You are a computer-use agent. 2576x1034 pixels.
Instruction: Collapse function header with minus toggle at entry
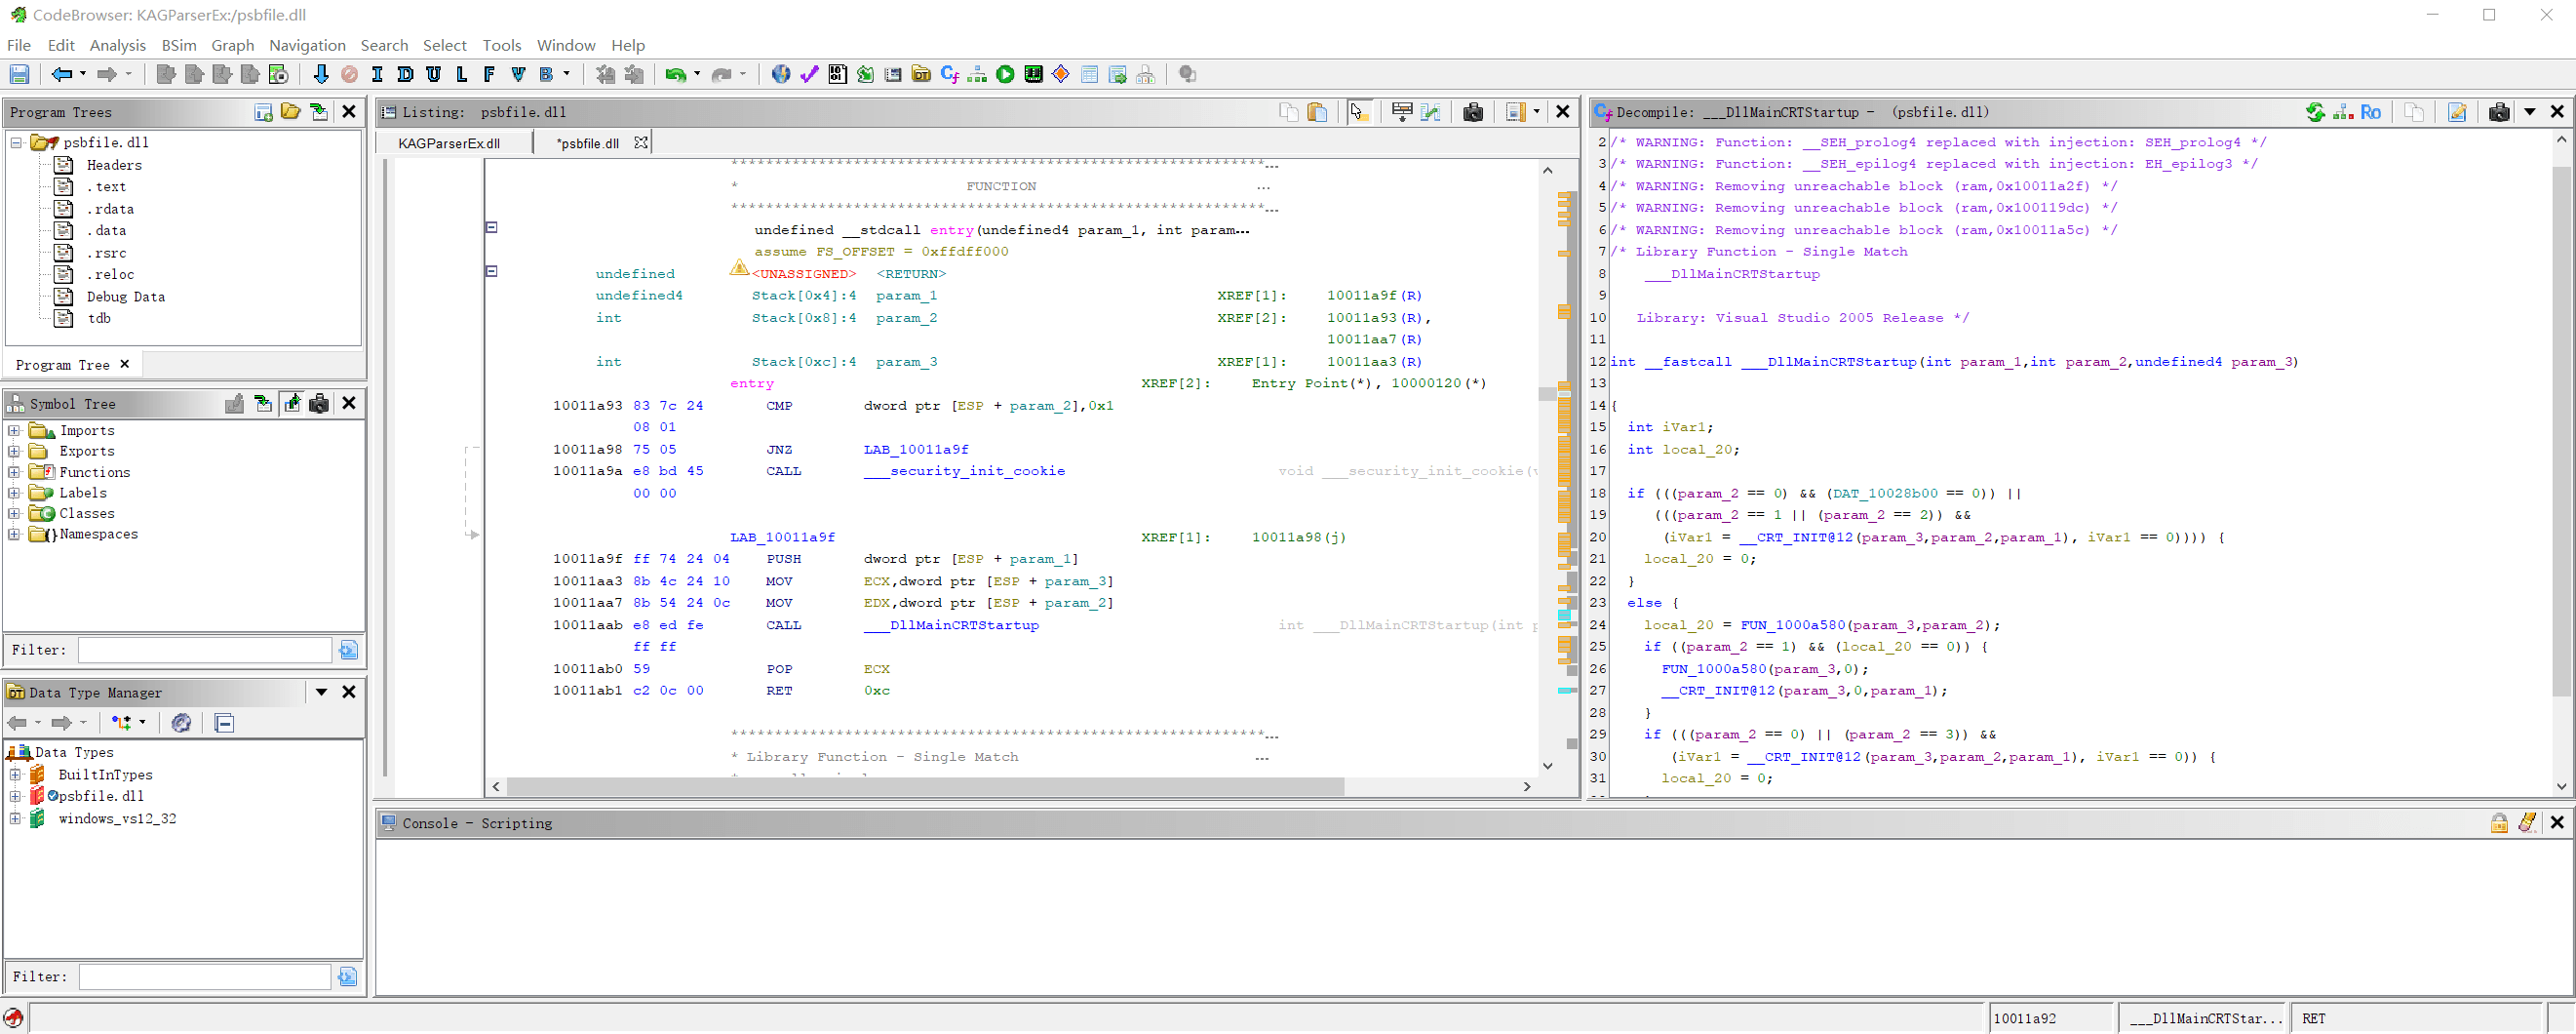[491, 227]
